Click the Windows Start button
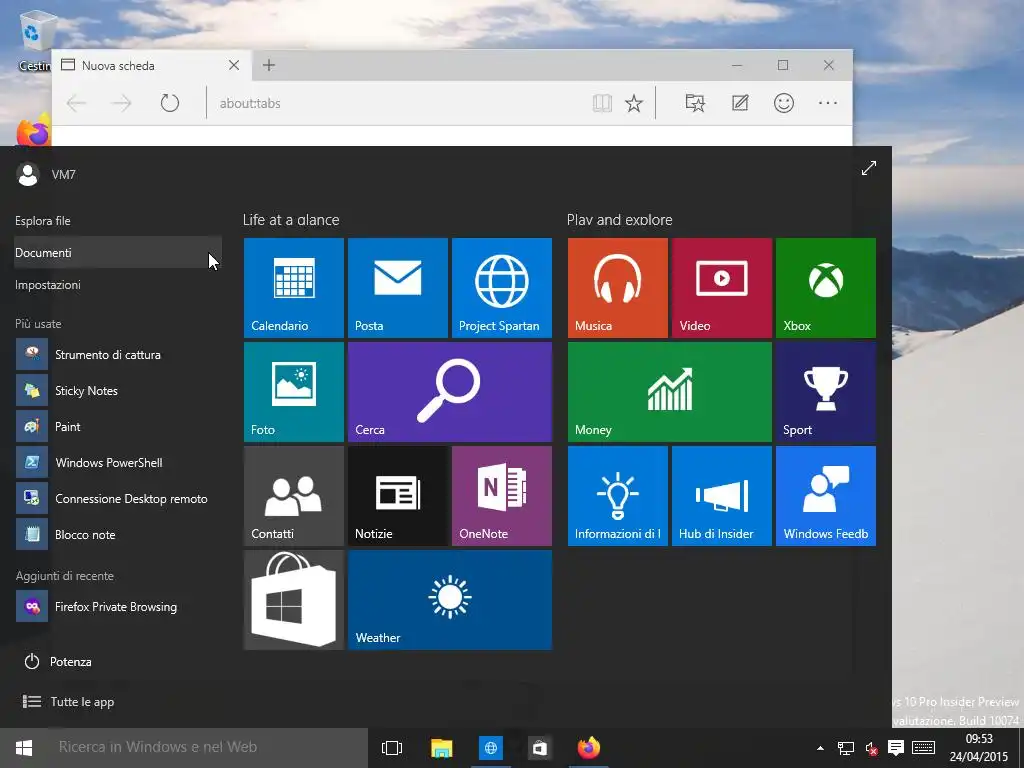Screen dimensions: 1024x768 [x=24, y=748]
